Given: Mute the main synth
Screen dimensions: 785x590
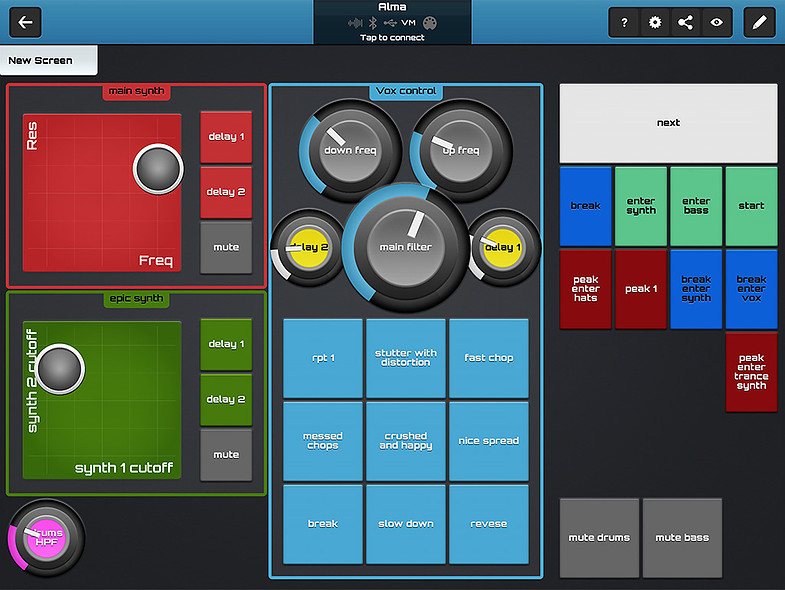Looking at the screenshot, I should point(226,247).
